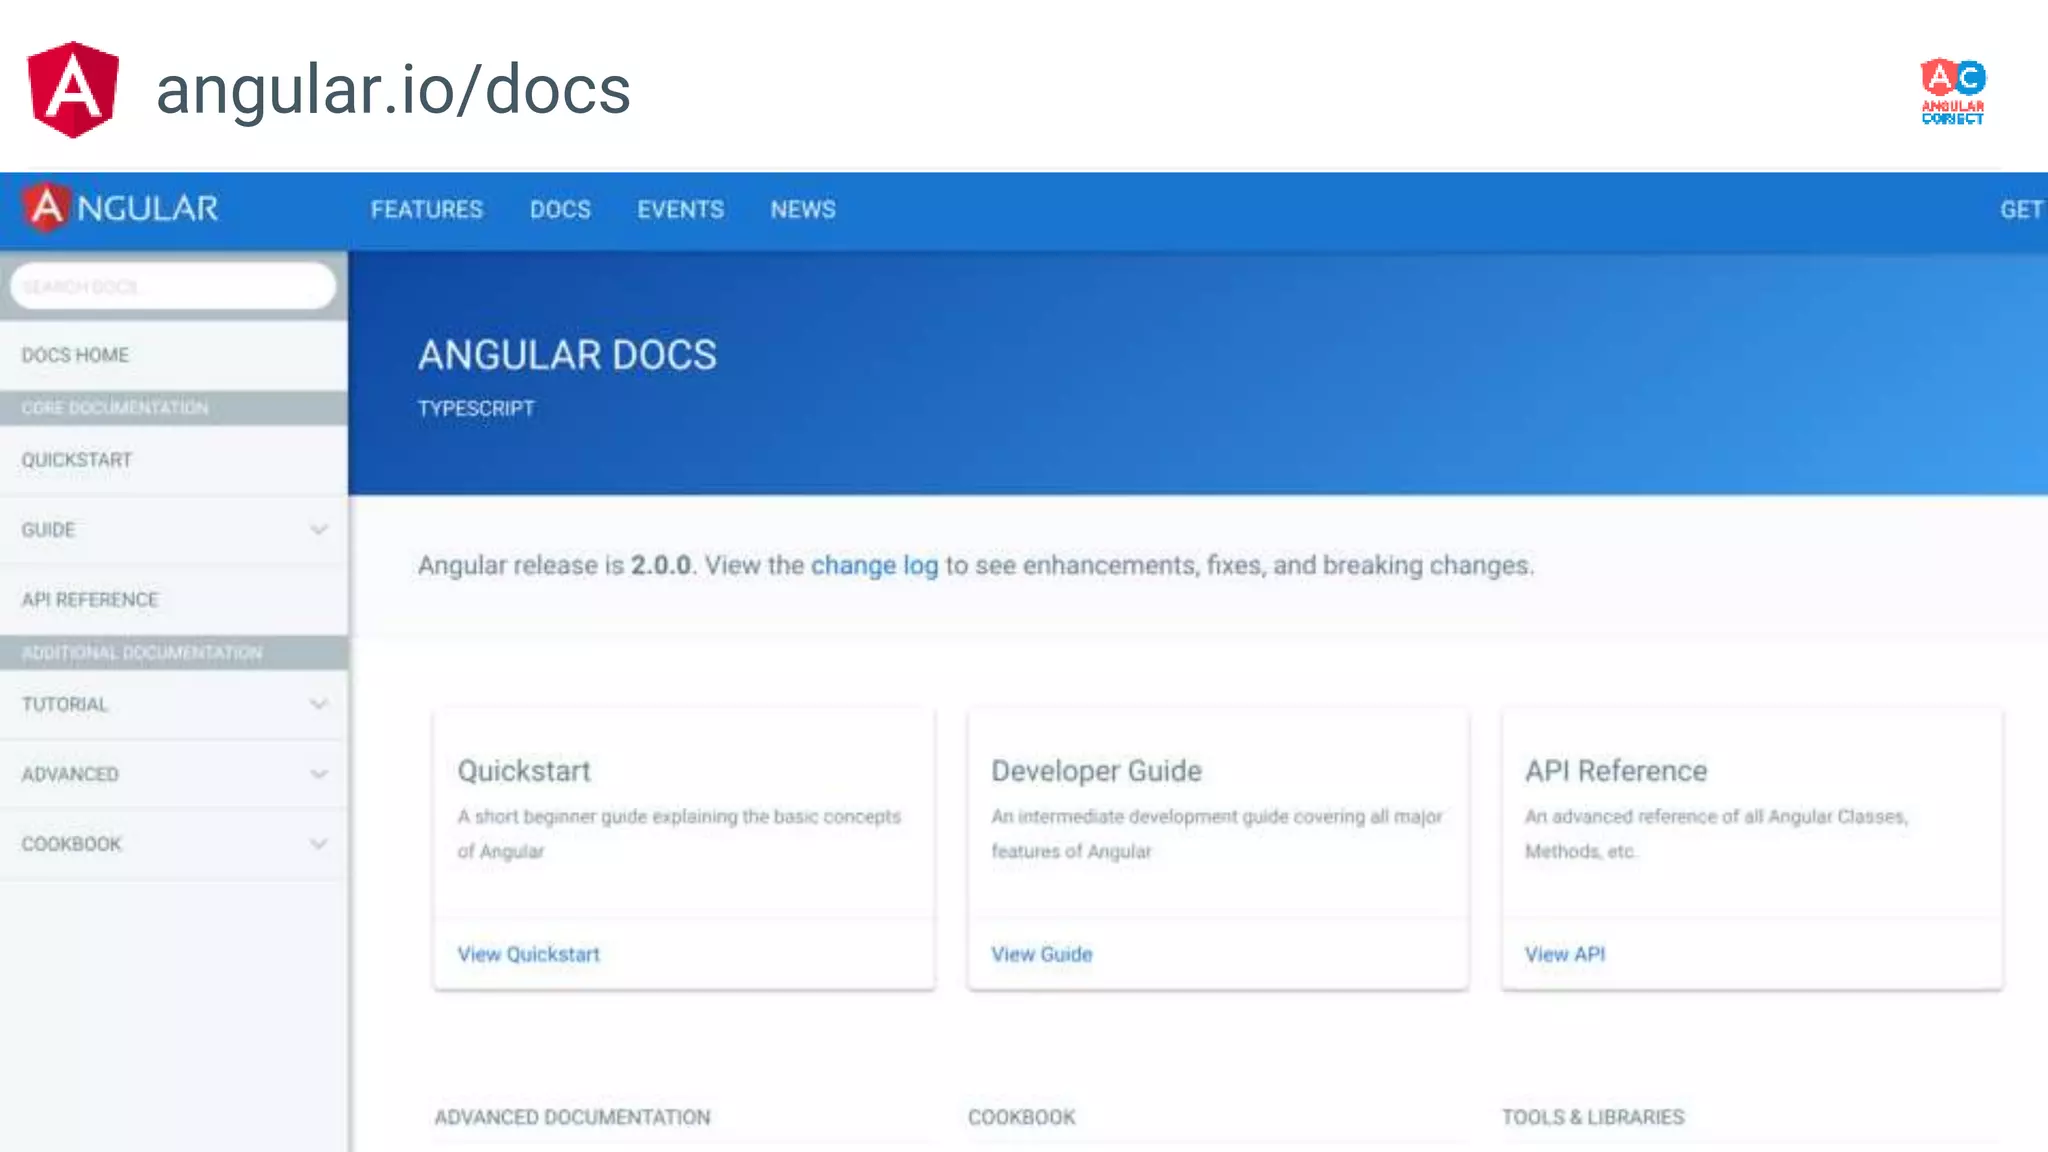
Task: Open the Tutorial sidebar entry
Action: pyautogui.click(x=65, y=705)
